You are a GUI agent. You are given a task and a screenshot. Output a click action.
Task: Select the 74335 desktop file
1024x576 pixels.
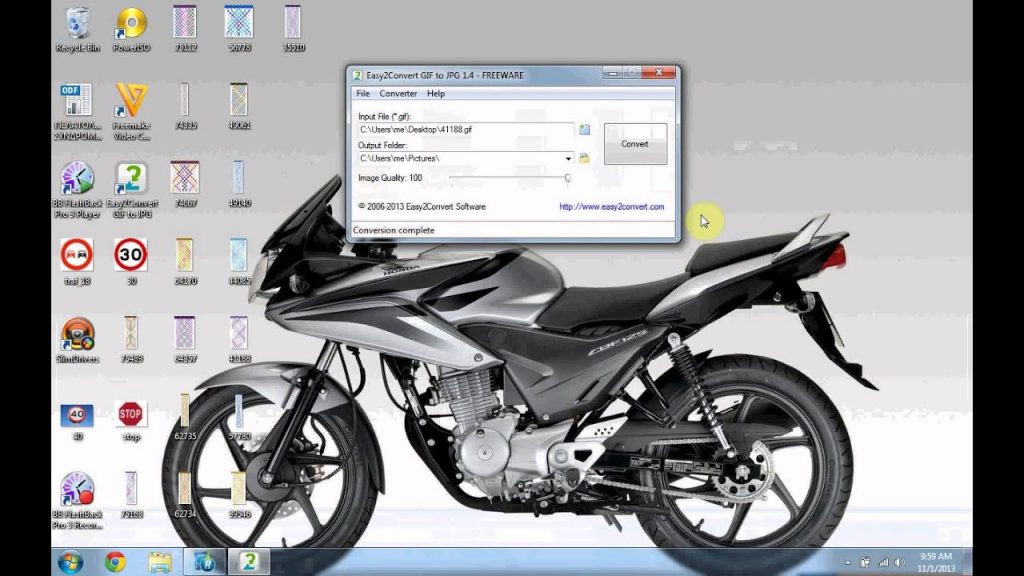185,106
